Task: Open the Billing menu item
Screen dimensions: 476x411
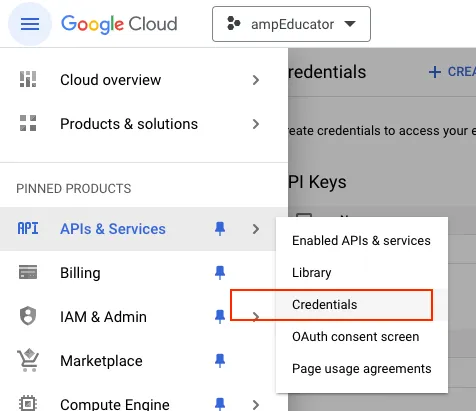Action: click(80, 273)
